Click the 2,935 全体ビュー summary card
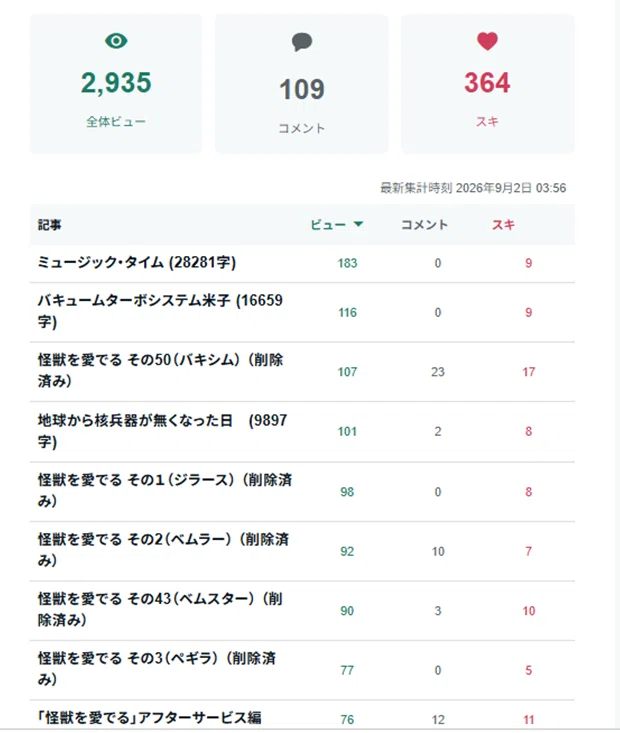 pos(116,84)
